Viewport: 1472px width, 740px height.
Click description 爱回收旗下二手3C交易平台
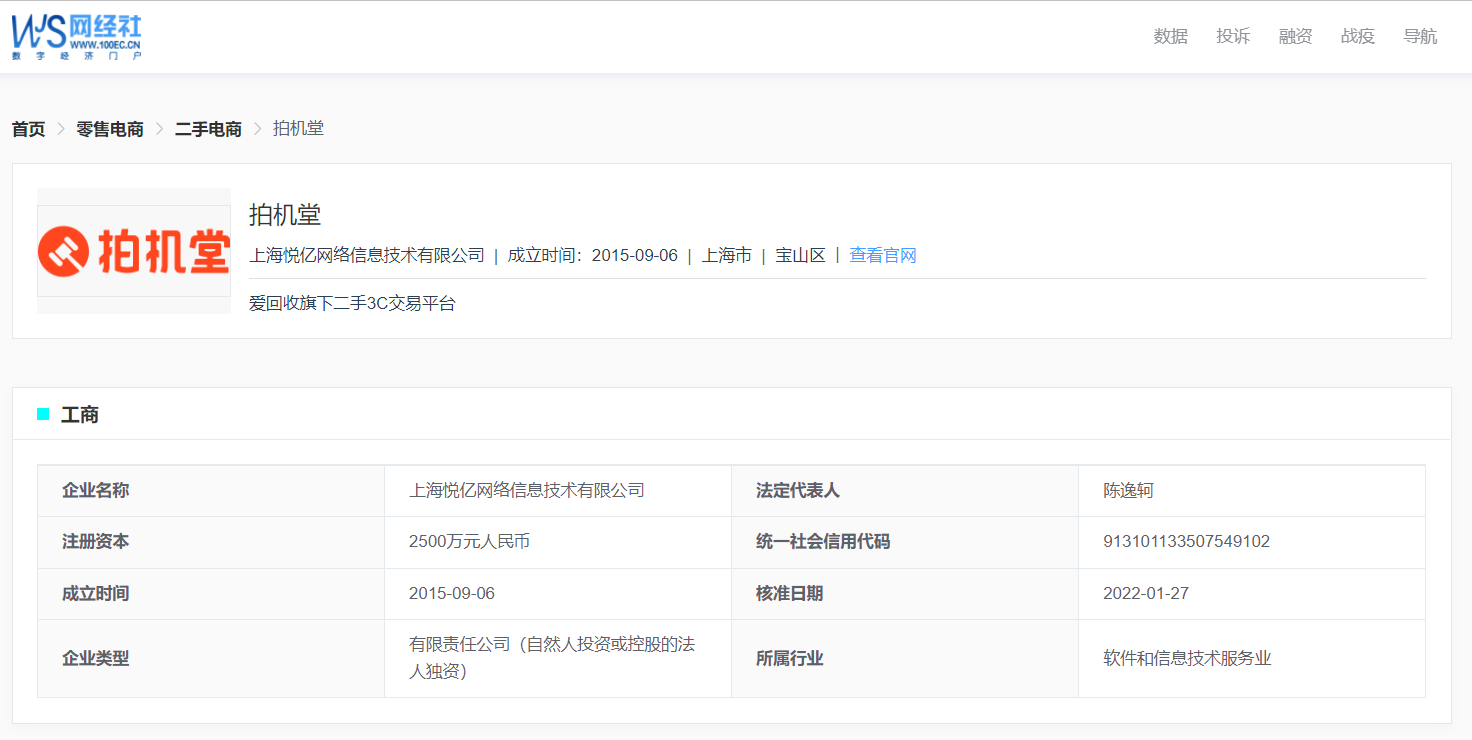click(x=352, y=303)
